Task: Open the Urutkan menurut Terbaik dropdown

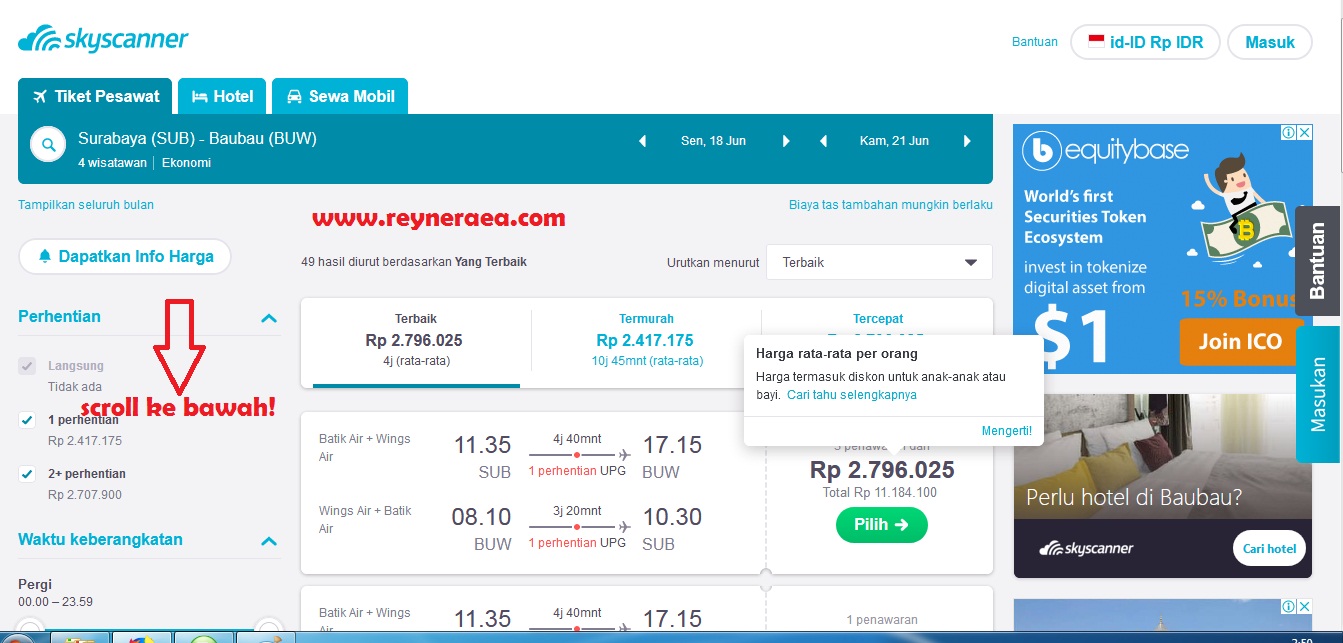Action: coord(879,262)
